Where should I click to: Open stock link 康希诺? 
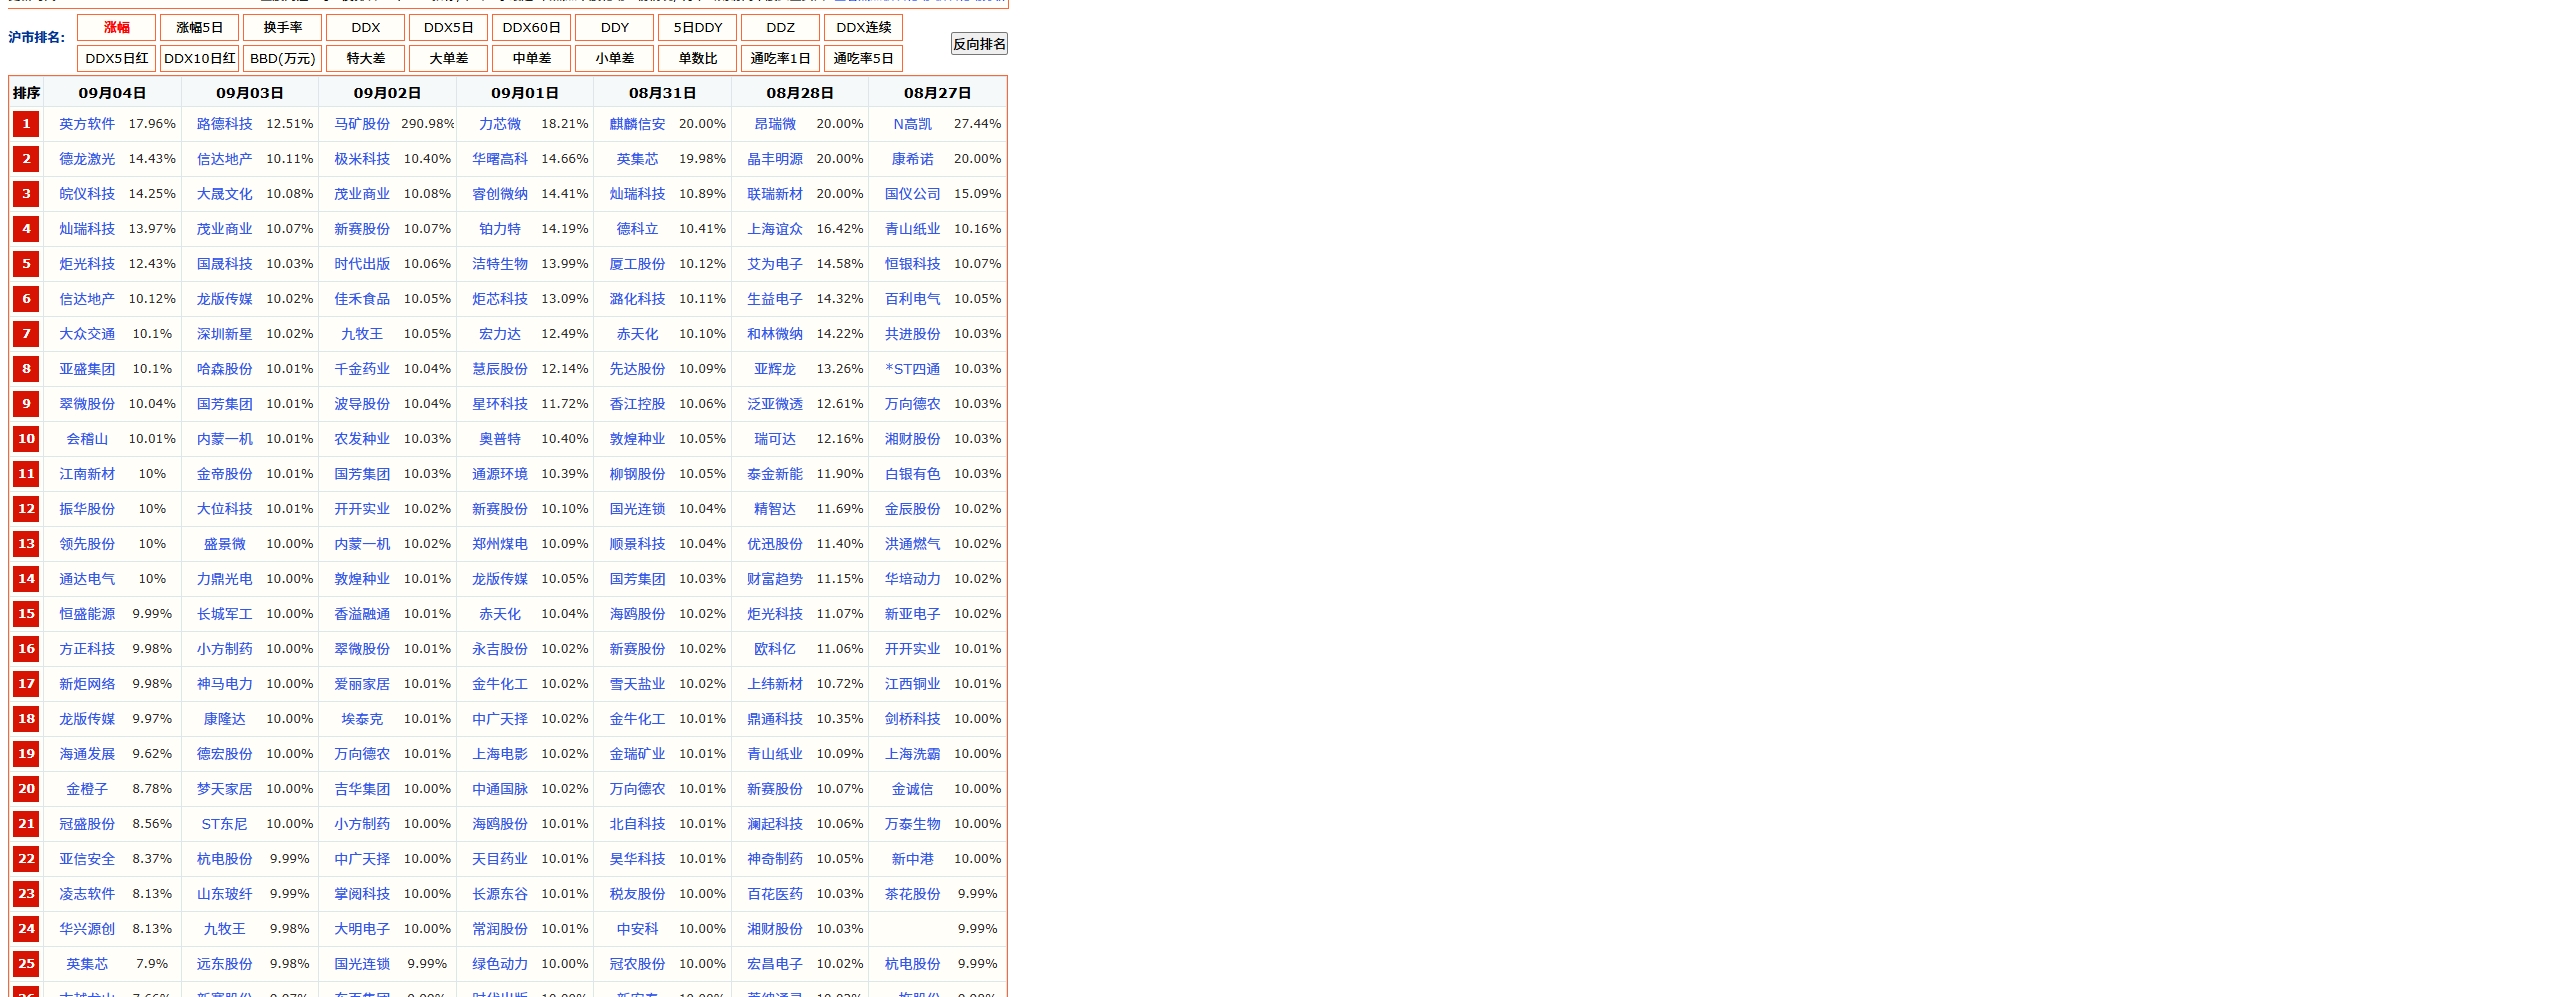click(913, 159)
